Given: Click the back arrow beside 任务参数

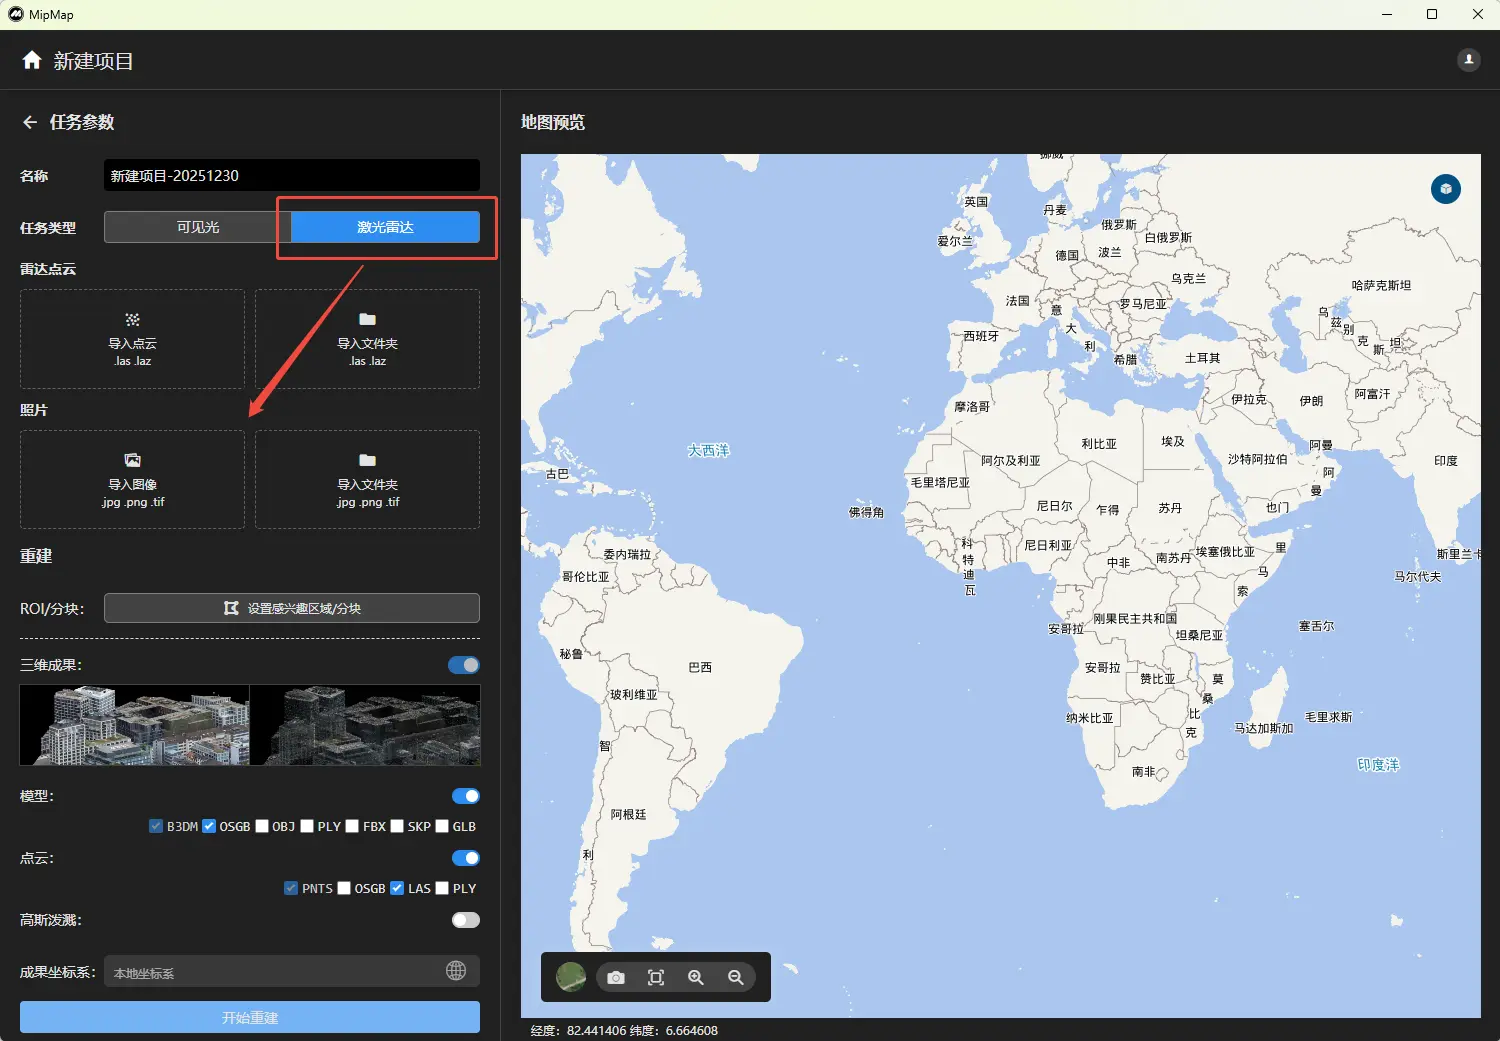Looking at the screenshot, I should (x=29, y=122).
